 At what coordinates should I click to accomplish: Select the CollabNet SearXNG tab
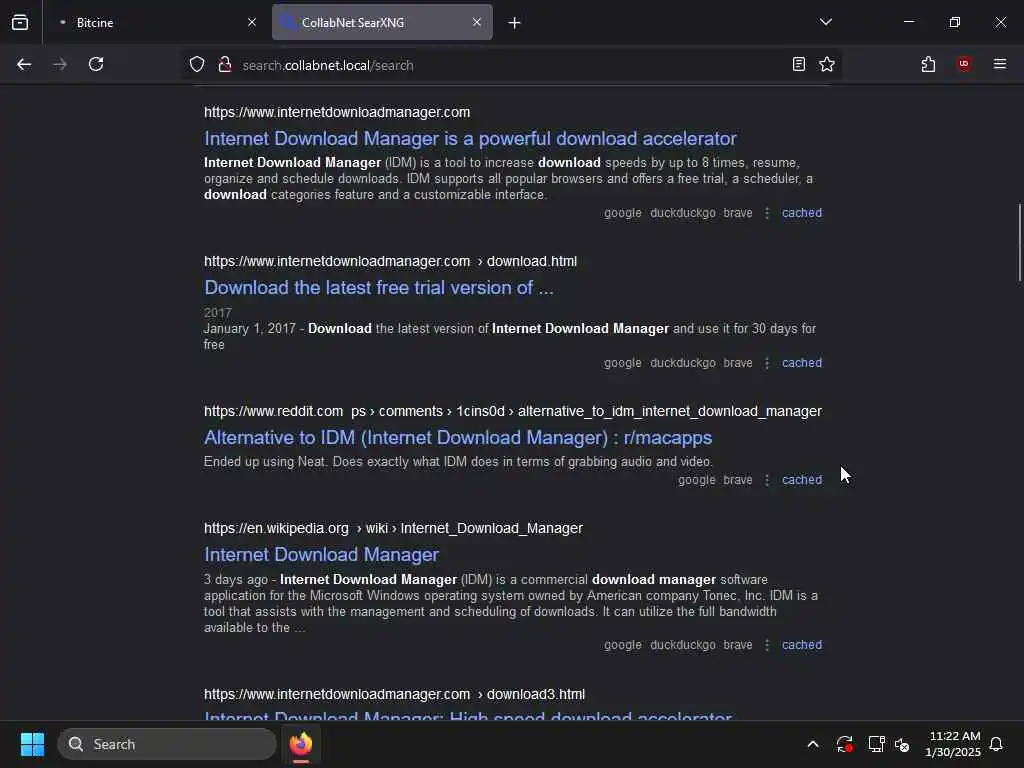382,22
